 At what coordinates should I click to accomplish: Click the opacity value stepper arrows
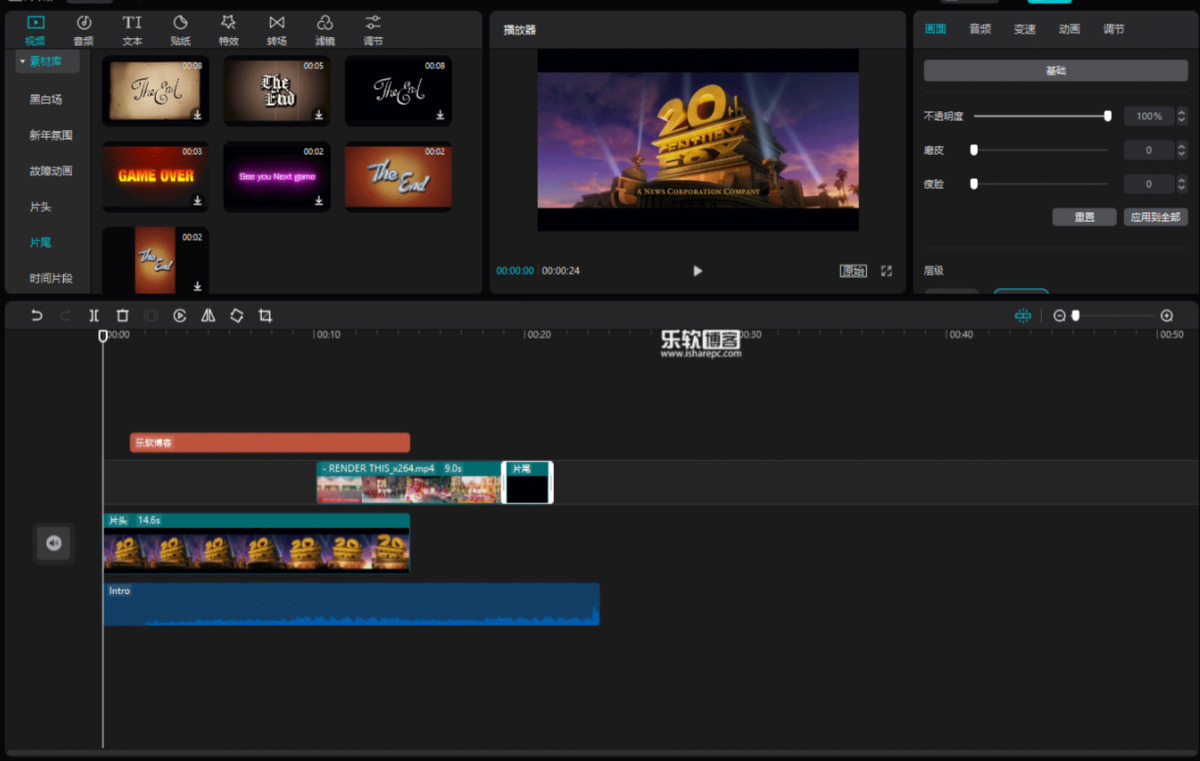[x=1182, y=117]
